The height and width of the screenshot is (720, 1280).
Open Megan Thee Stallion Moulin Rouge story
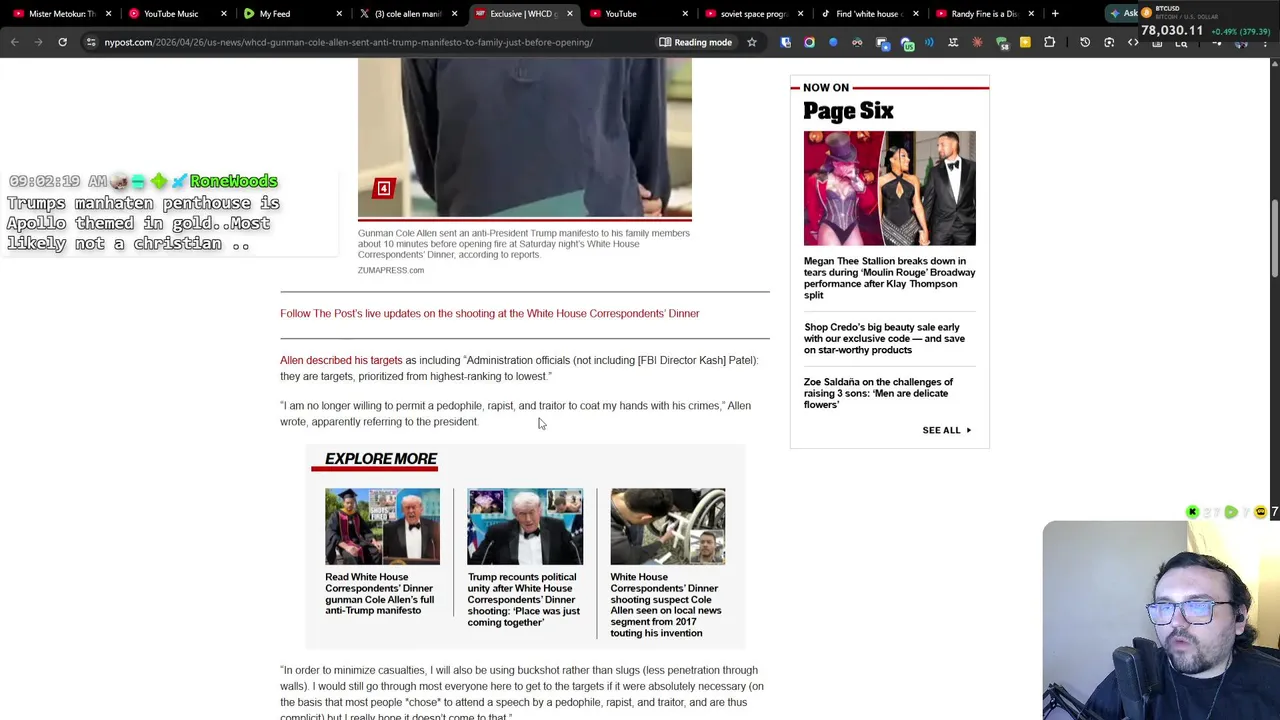coord(889,278)
